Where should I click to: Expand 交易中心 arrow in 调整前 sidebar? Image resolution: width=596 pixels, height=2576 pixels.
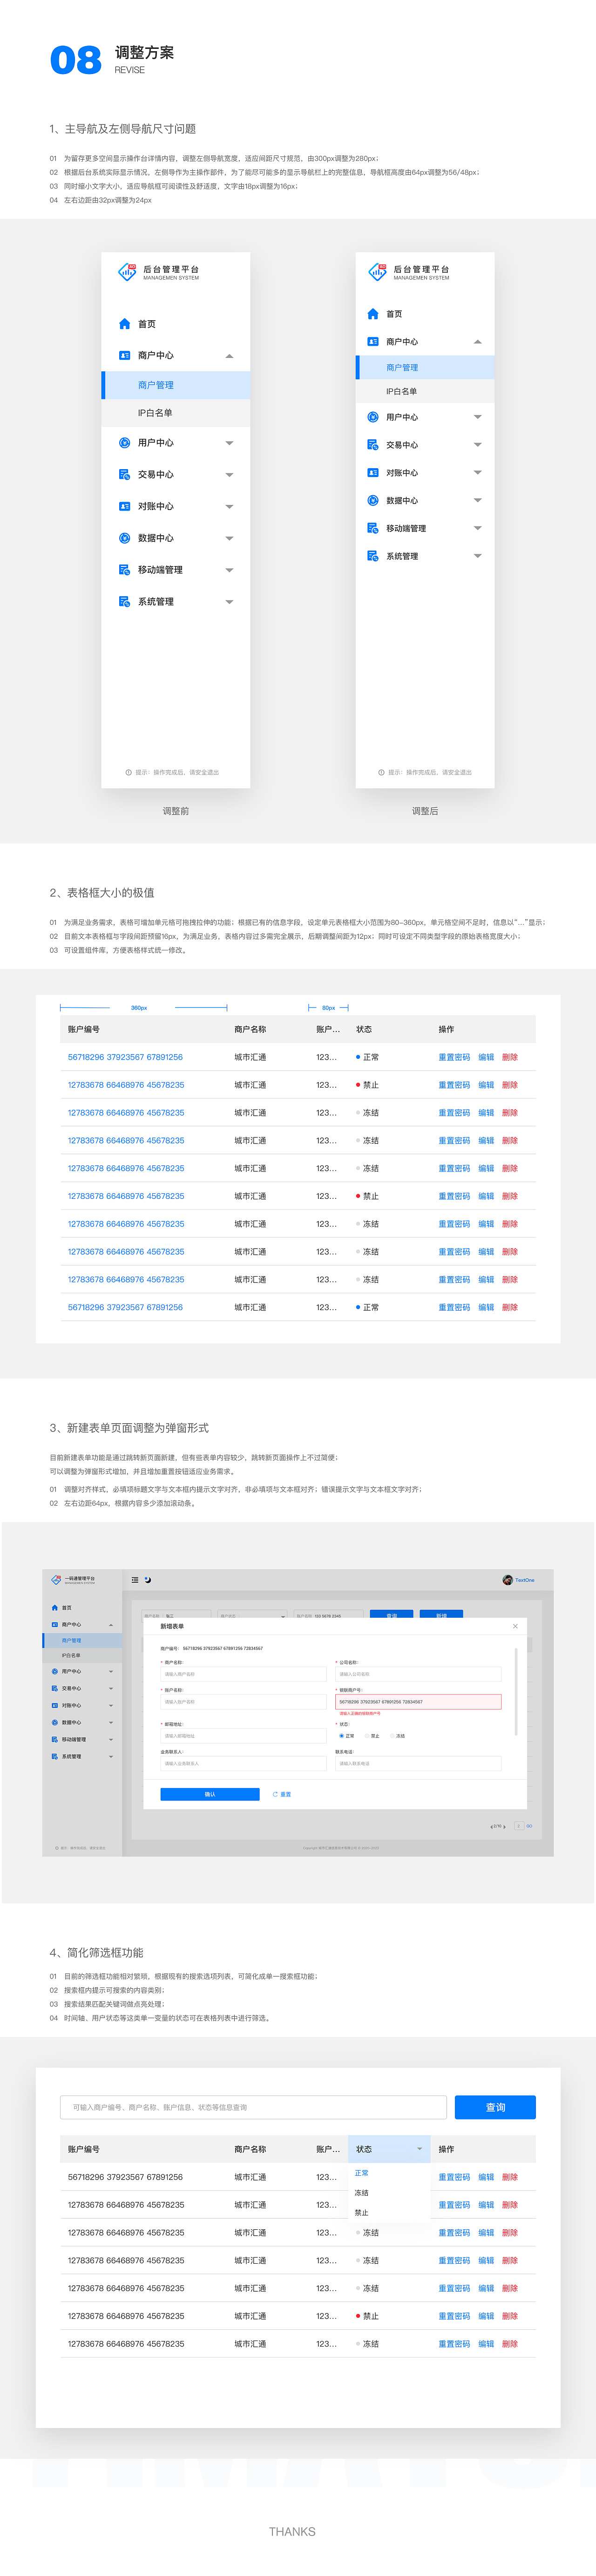tap(229, 475)
